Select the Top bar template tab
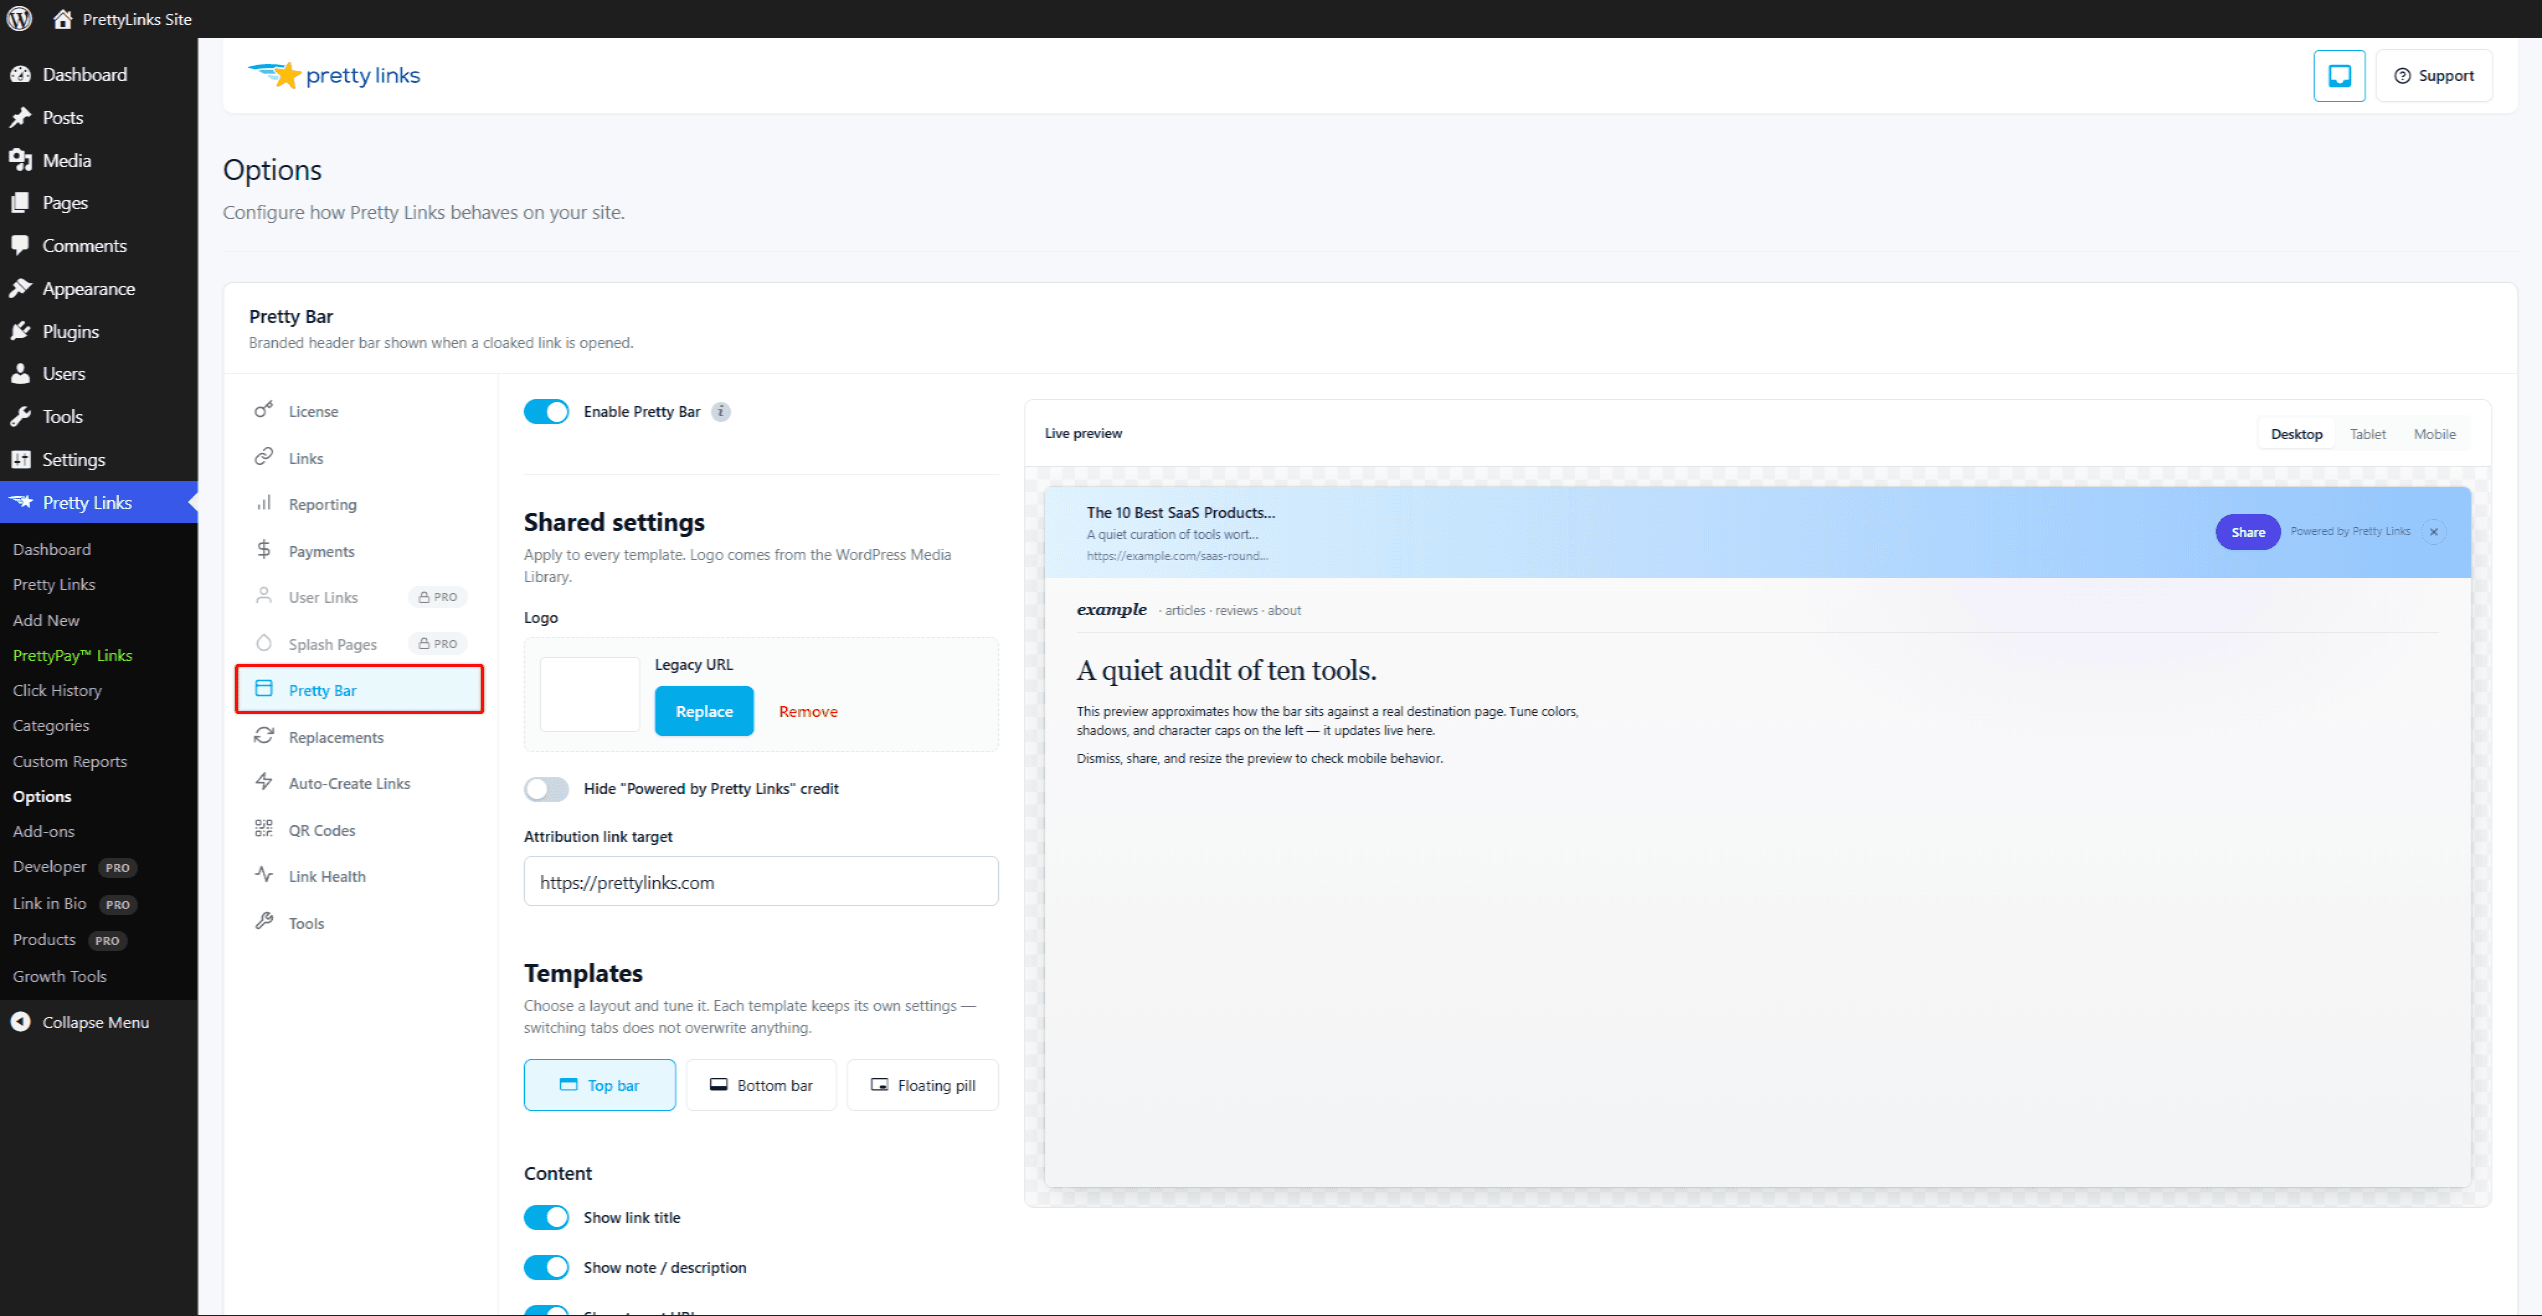Image resolution: width=2542 pixels, height=1316 pixels. (600, 1085)
